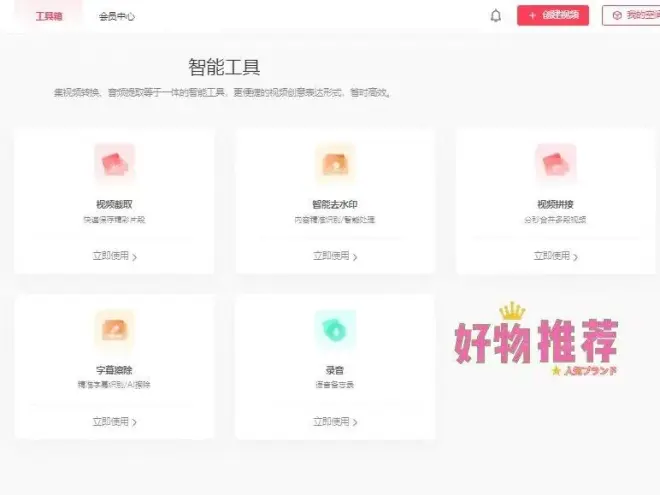Expand the arrow beside 智能去水印 立即使用
660x495 pixels.
tap(356, 257)
